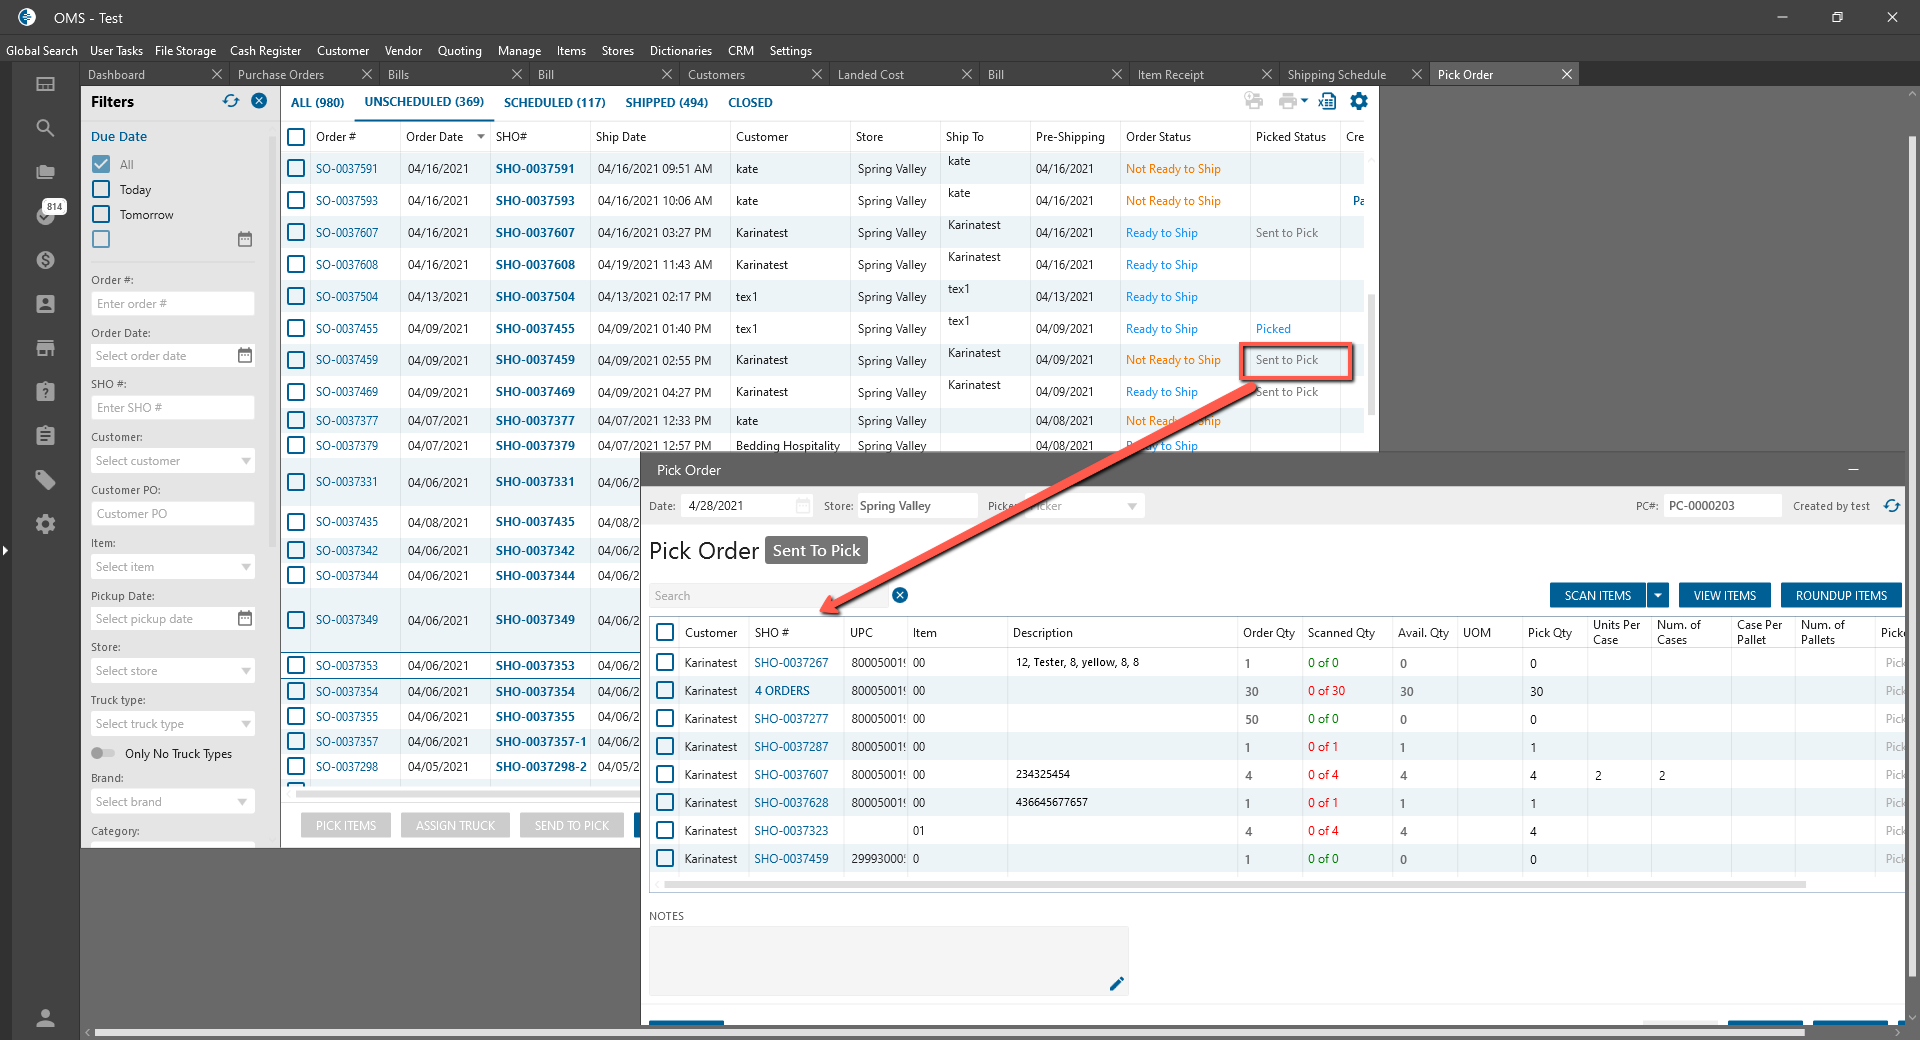Open sales order link SO-0037607
Screen dimensions: 1920x1040
347,233
